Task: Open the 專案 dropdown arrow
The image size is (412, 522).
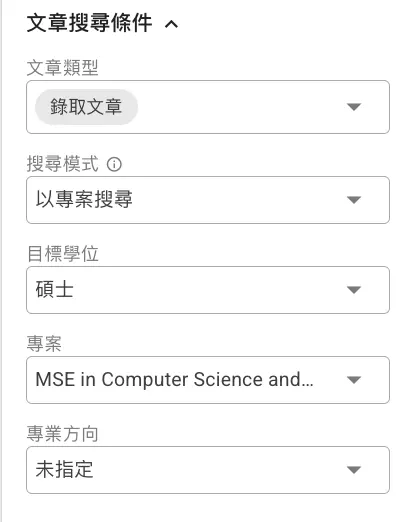Action: 354,380
